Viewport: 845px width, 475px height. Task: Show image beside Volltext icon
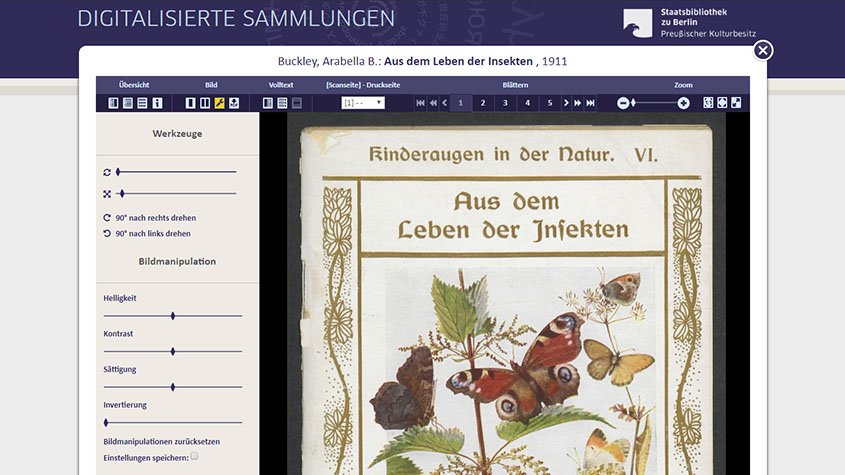(x=268, y=103)
